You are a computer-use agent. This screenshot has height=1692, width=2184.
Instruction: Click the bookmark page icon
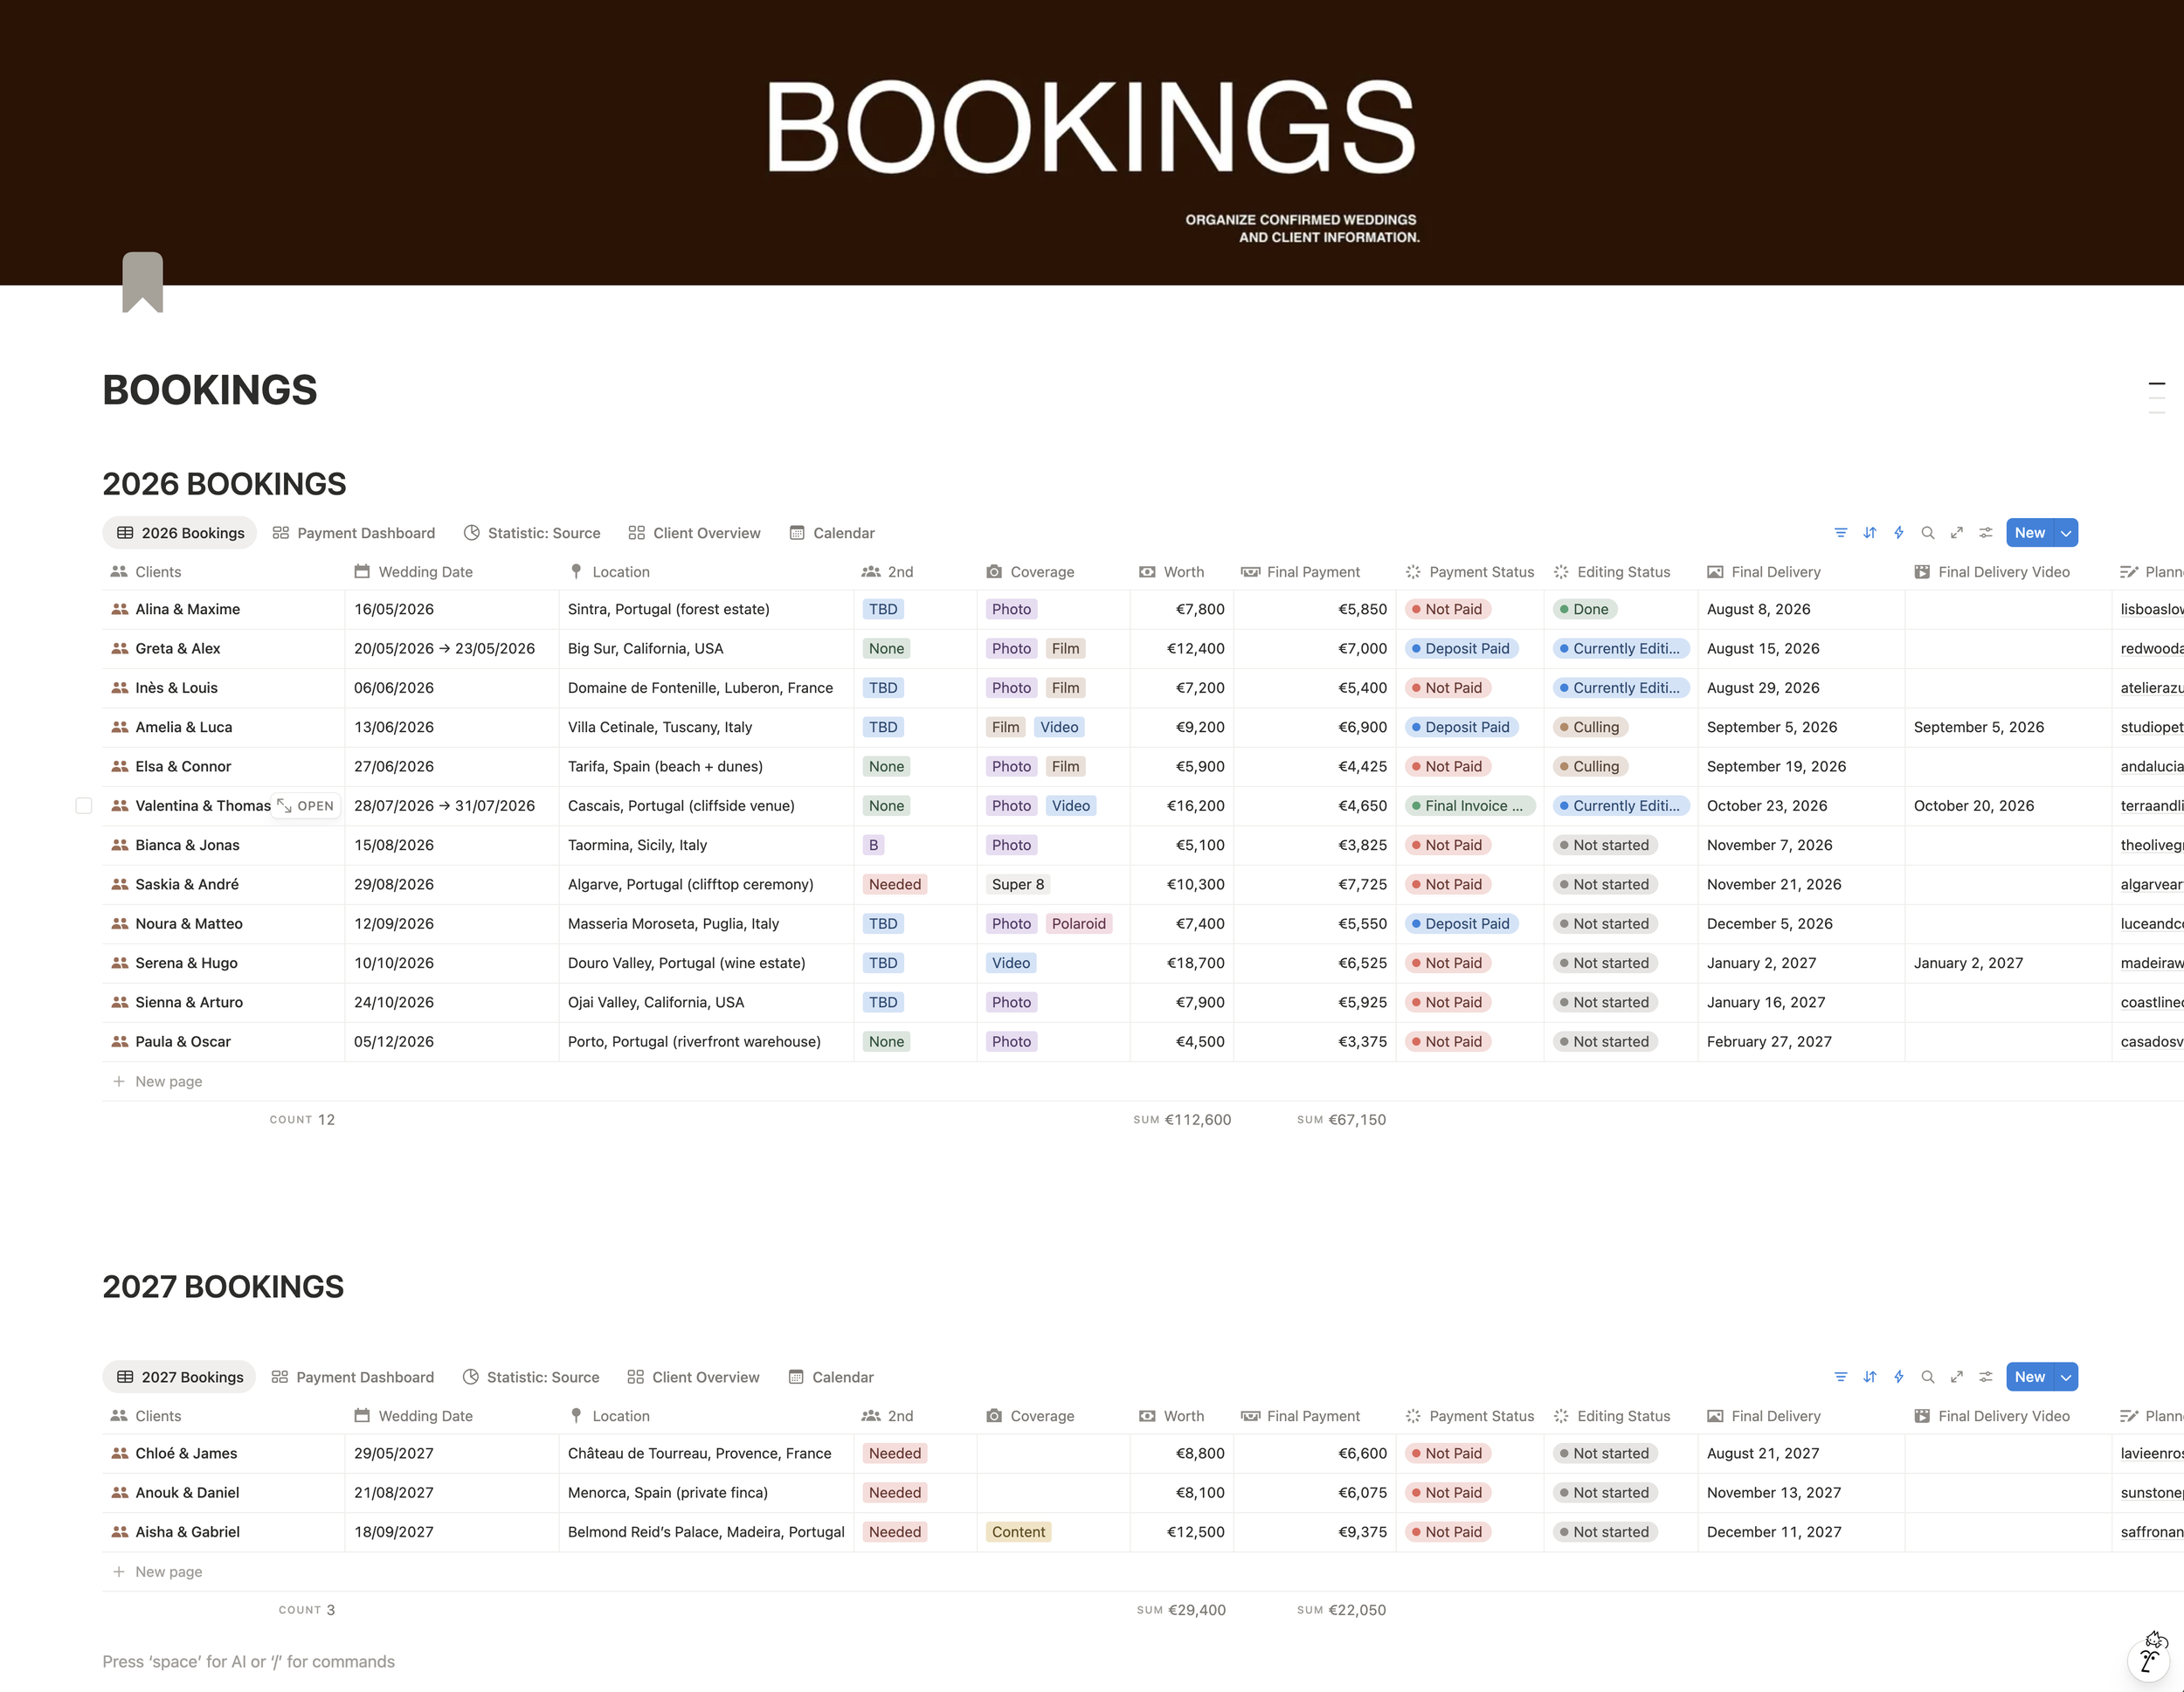point(142,282)
